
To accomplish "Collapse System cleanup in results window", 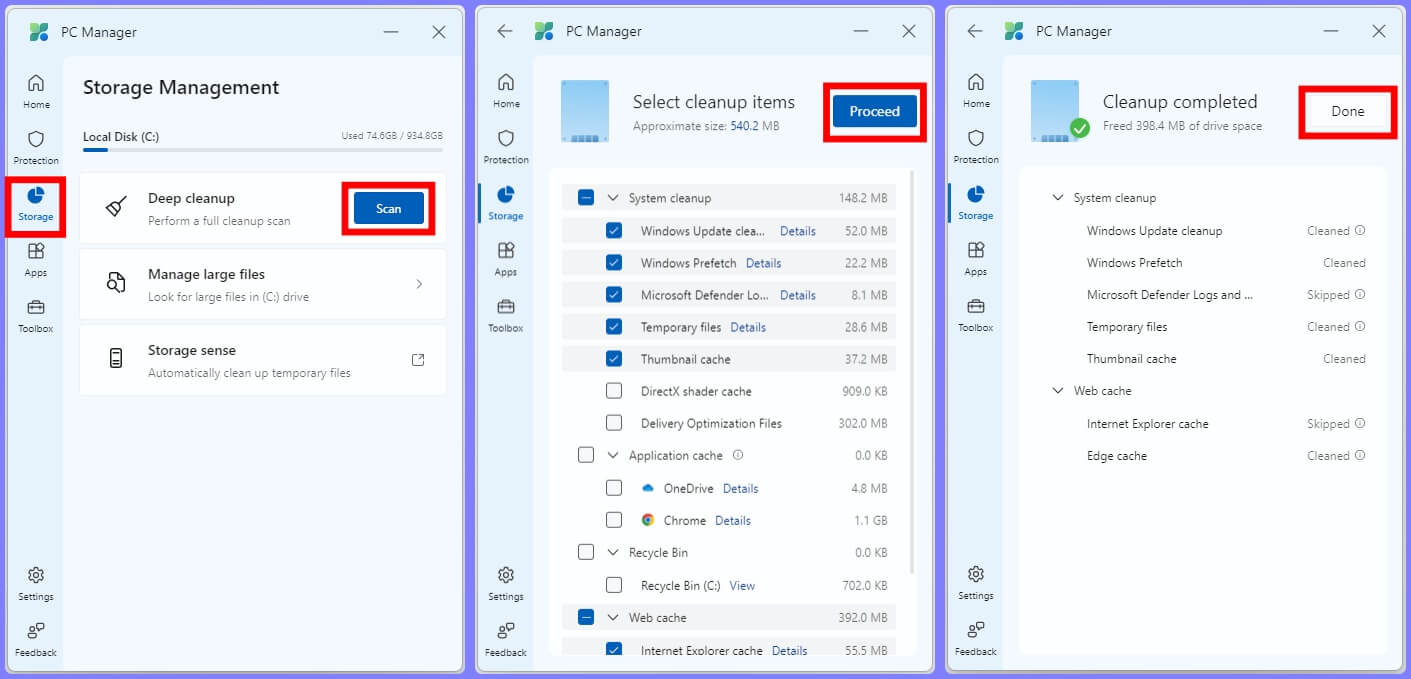I will [x=1058, y=198].
